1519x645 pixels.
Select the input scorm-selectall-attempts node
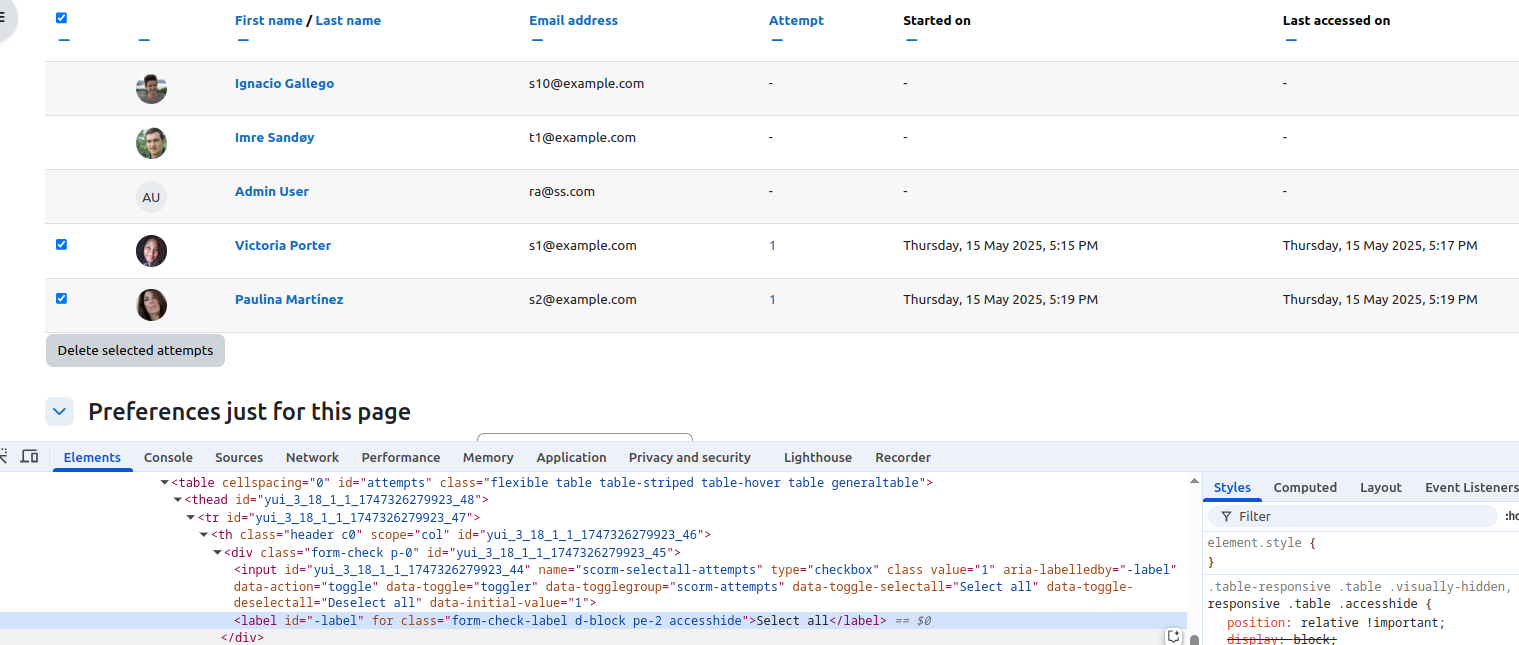tap(704, 586)
